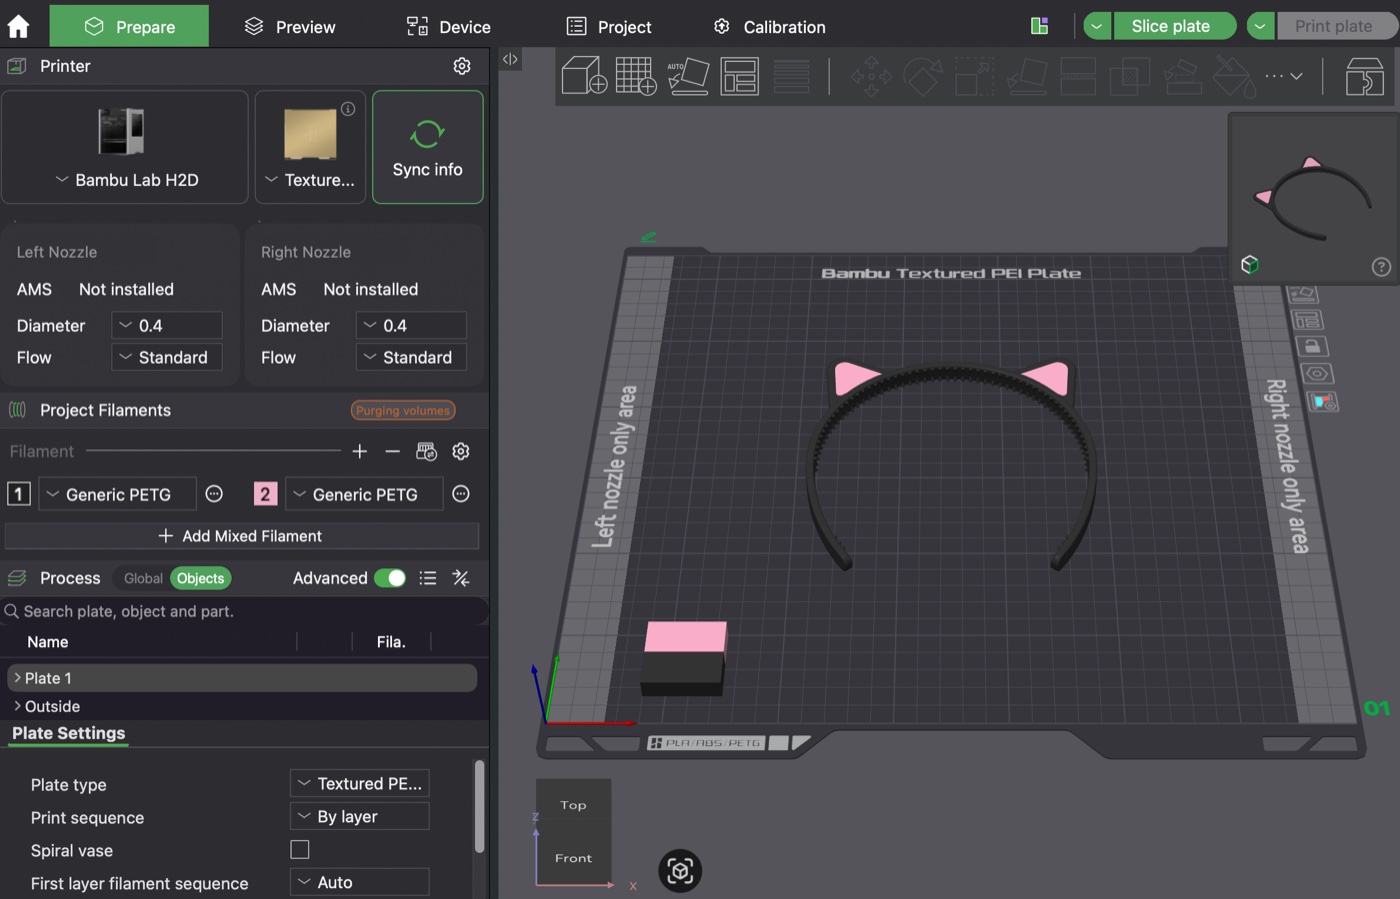Go to the Calibration tab
The image size is (1400, 899).
[x=769, y=27]
